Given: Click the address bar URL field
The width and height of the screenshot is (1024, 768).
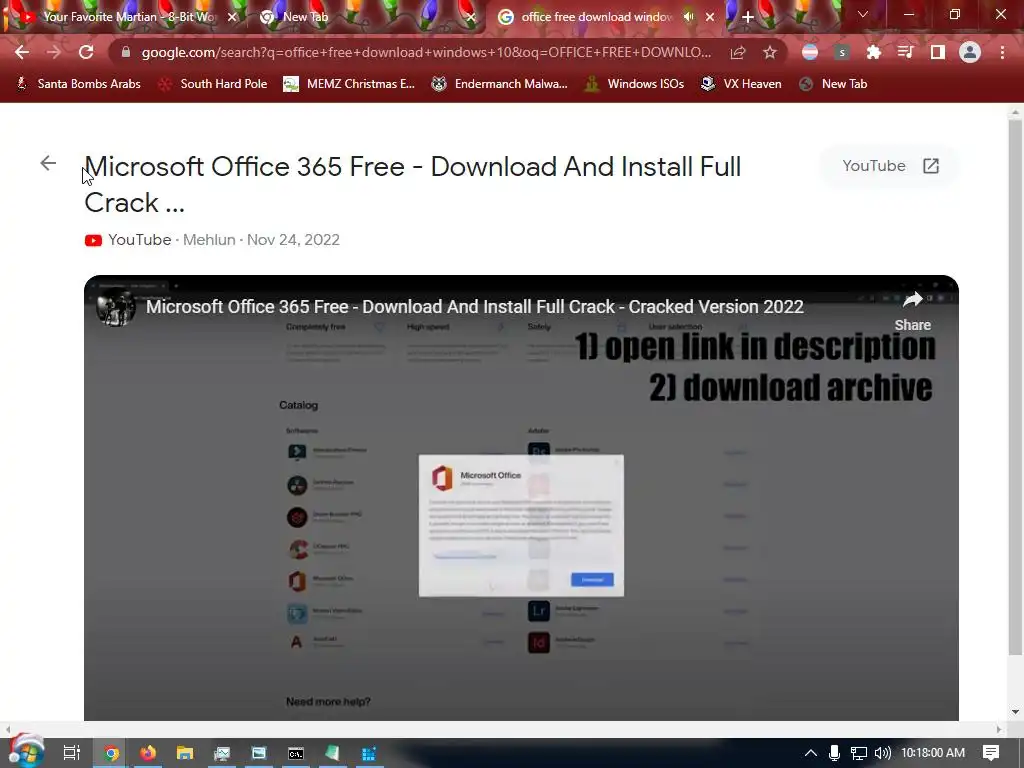Looking at the screenshot, I should coord(426,52).
